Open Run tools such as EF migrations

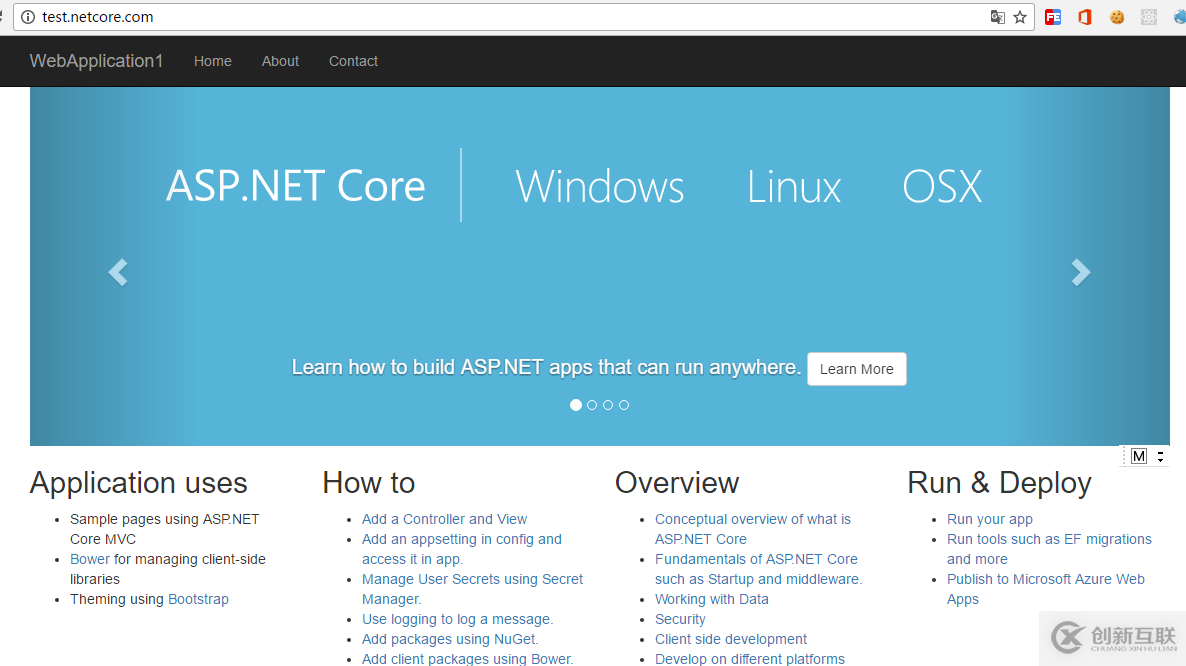(x=1049, y=549)
